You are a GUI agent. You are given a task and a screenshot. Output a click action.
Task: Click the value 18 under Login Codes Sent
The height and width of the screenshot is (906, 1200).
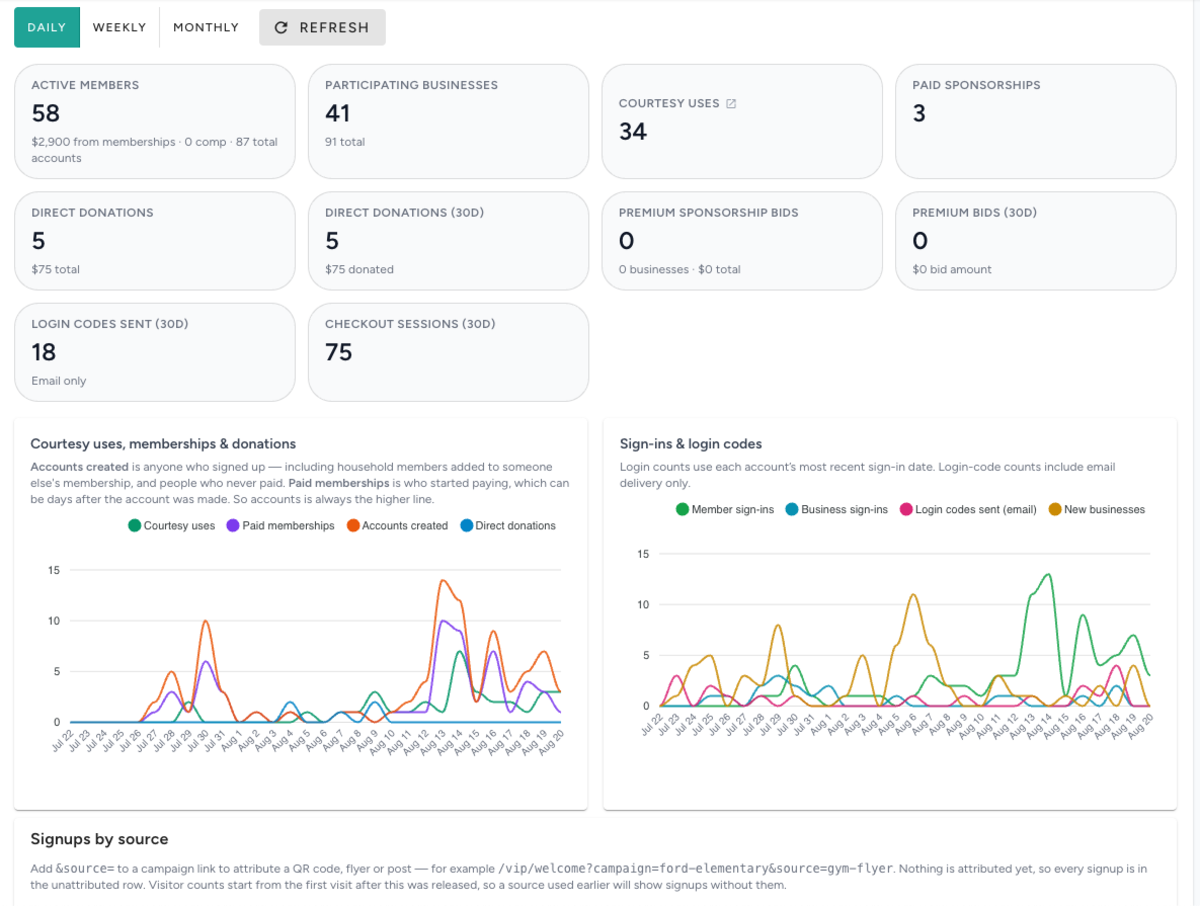[44, 352]
